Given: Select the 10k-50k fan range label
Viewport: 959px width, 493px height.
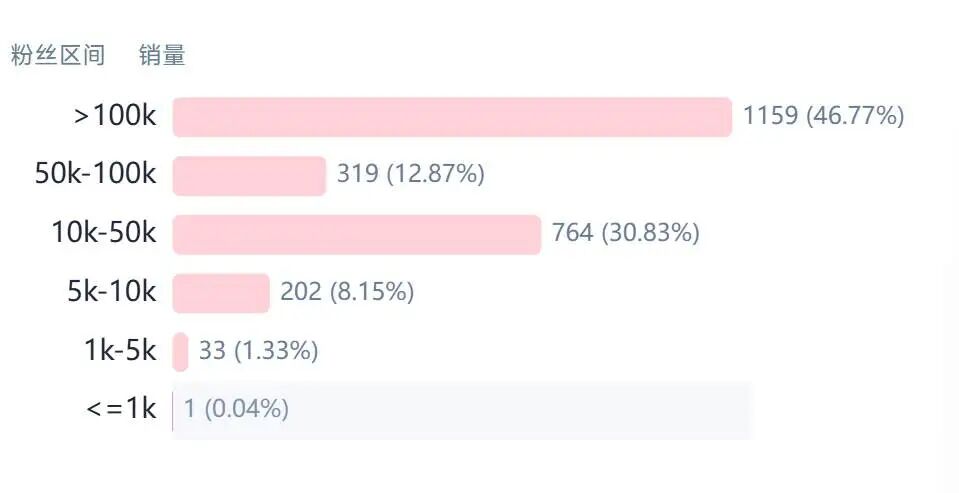Looking at the screenshot, I should [104, 233].
